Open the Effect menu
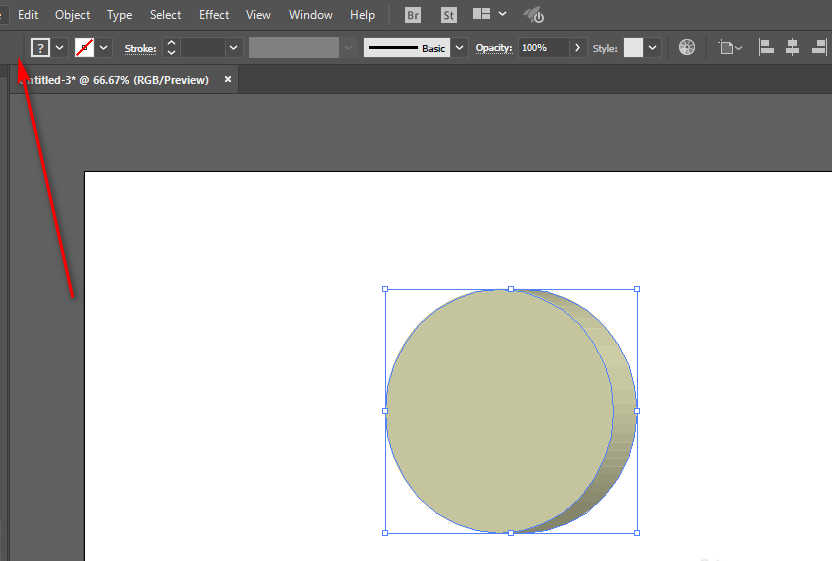This screenshot has width=832, height=561. tap(214, 15)
